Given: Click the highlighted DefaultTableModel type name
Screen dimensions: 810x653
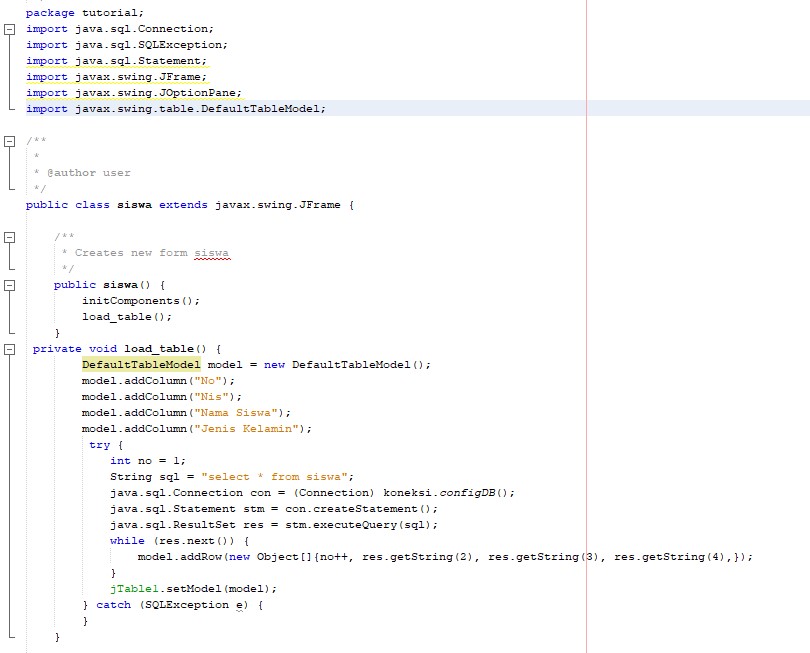Looking at the screenshot, I should [x=141, y=365].
